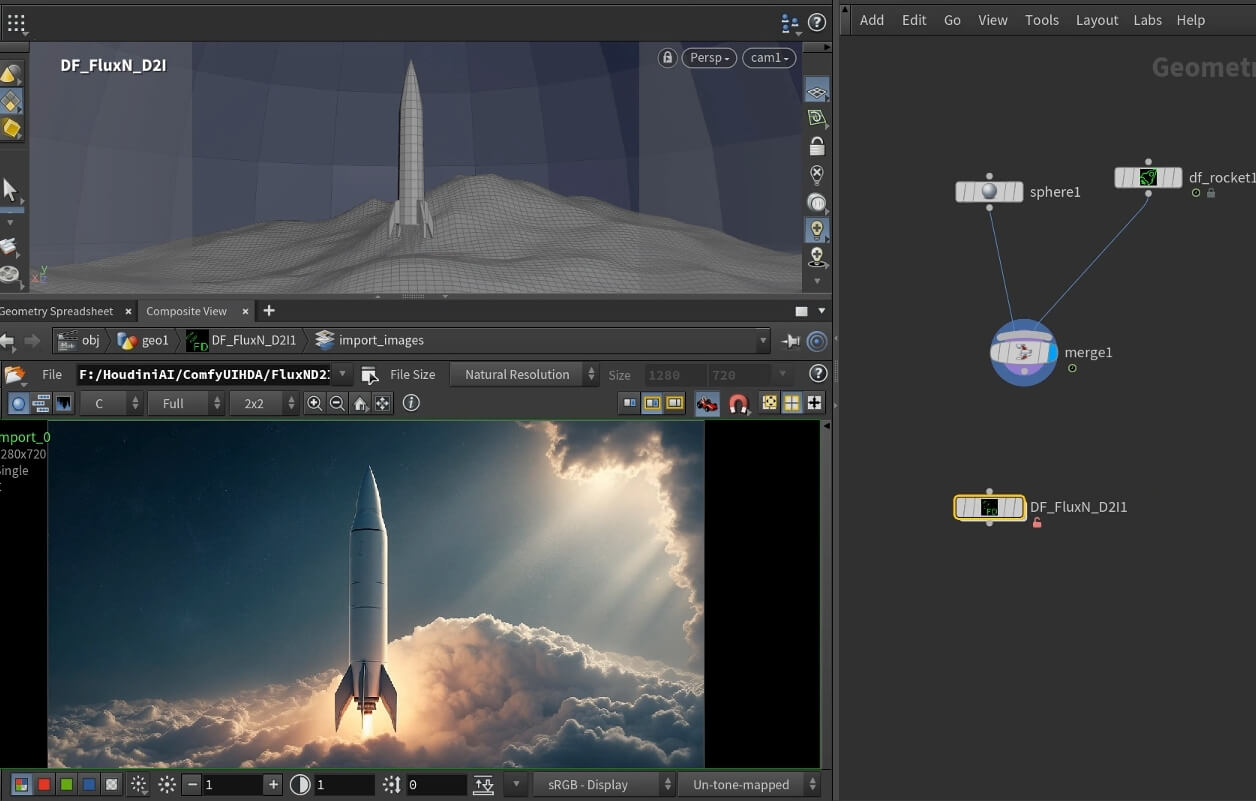Viewport: 1256px width, 801px height.
Task: Click the pin panel icon in path bar
Action: tap(791, 341)
